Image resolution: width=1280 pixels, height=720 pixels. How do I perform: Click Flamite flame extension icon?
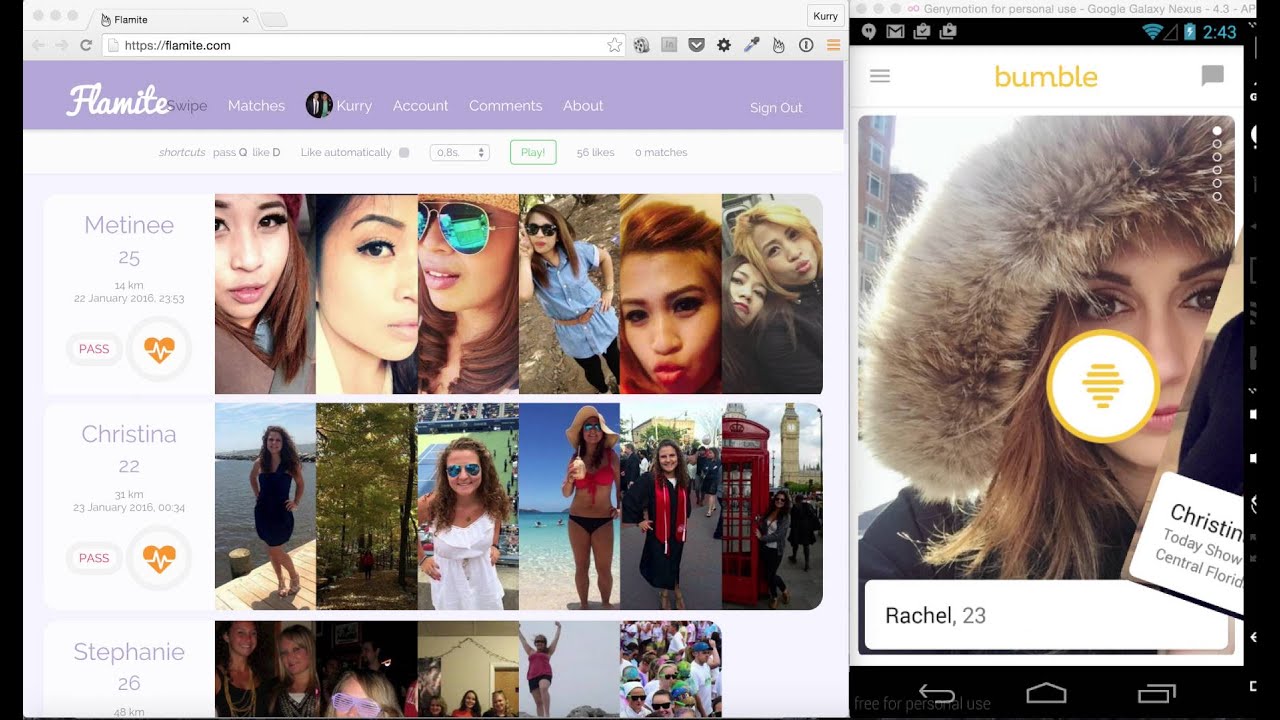point(778,45)
